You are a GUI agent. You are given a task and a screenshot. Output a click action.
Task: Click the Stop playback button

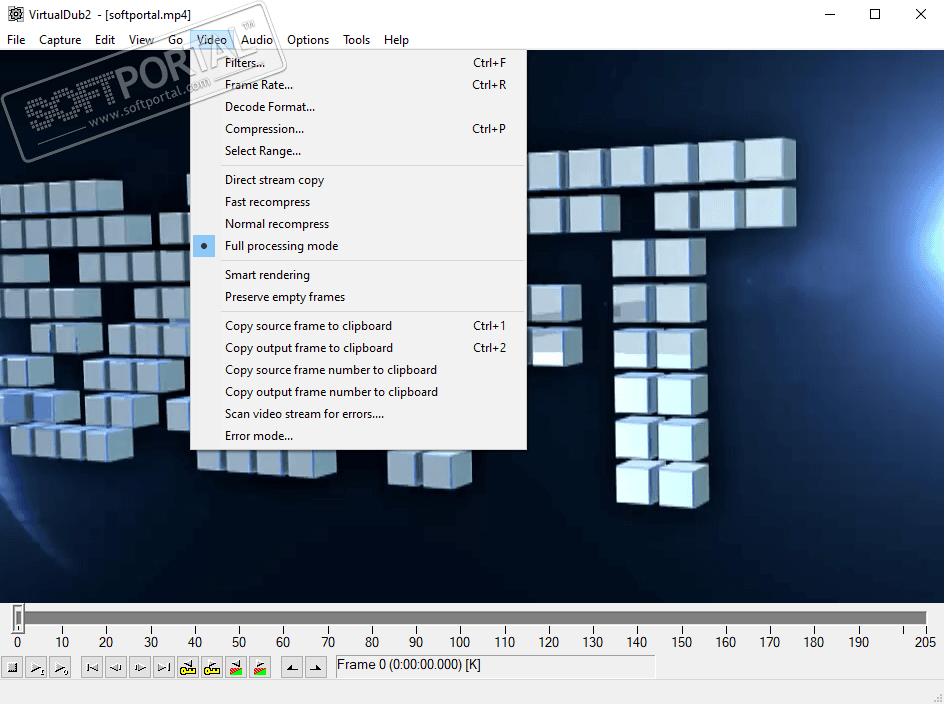coord(12,667)
